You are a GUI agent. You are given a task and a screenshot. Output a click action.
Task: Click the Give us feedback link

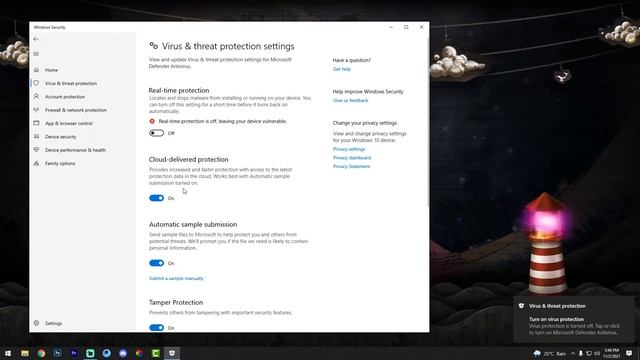point(350,100)
